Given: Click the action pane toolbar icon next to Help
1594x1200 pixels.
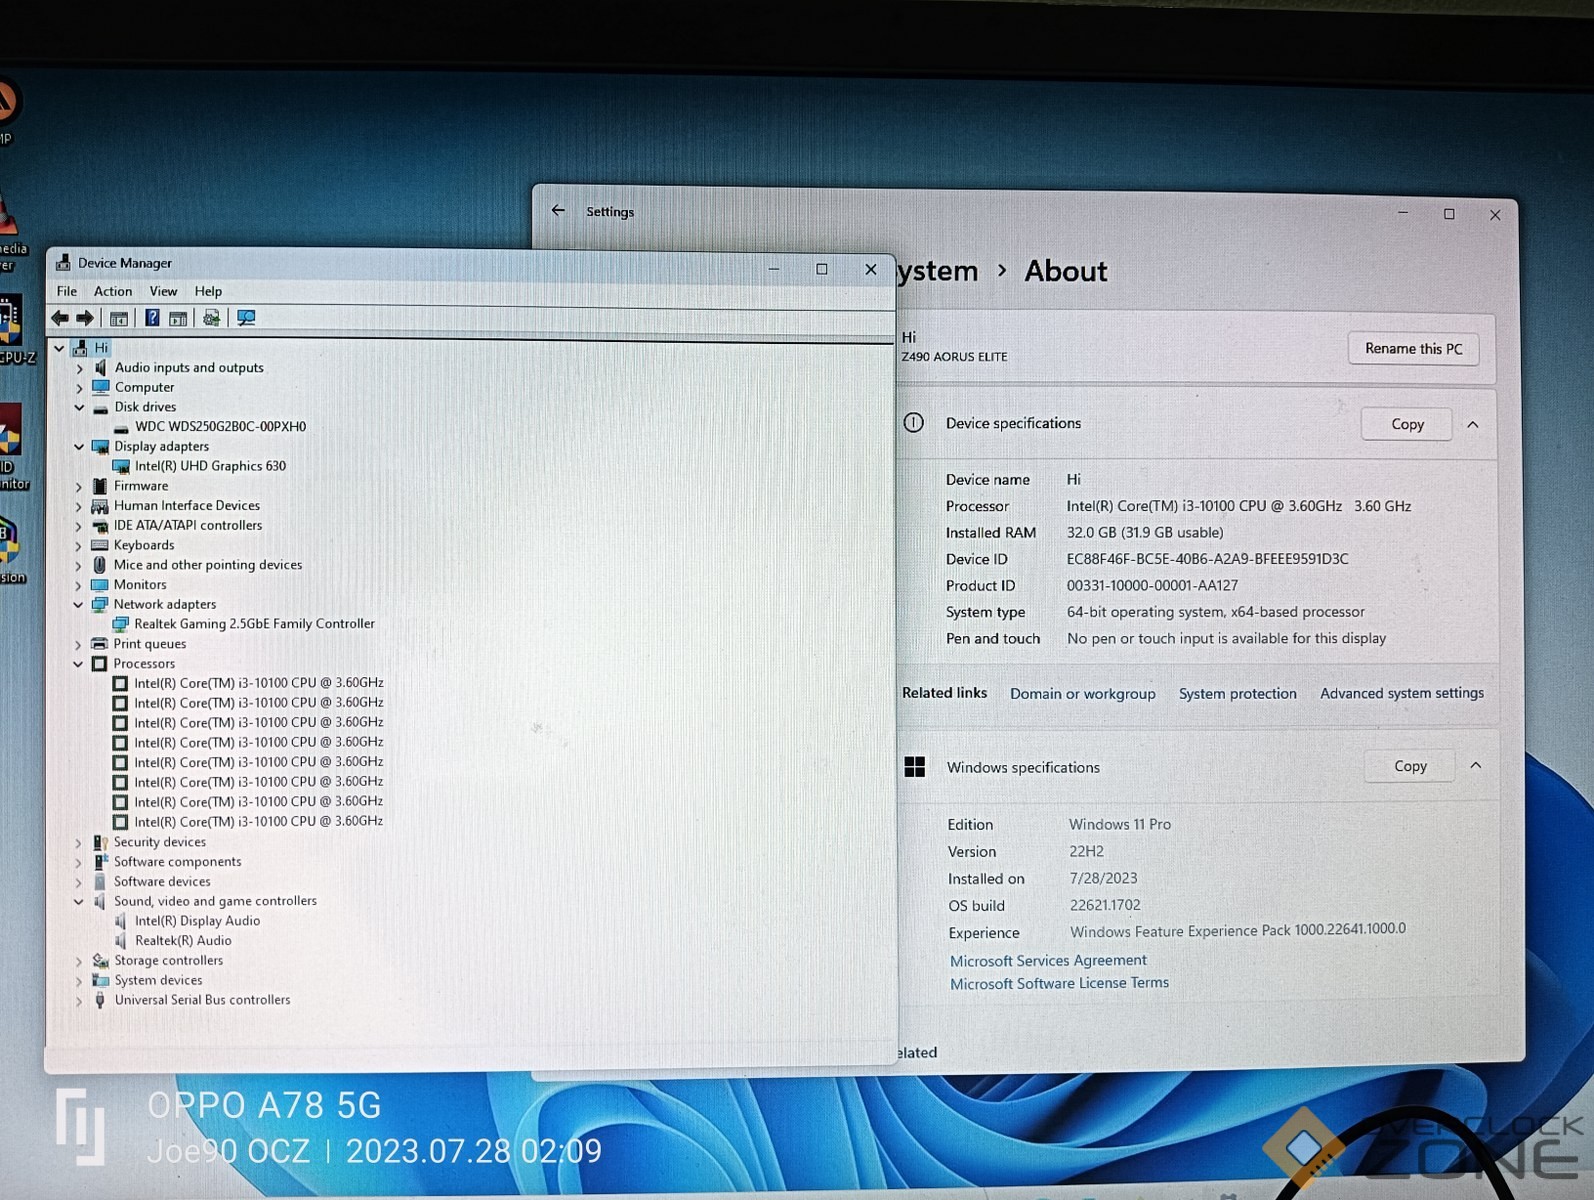Looking at the screenshot, I should [x=178, y=318].
